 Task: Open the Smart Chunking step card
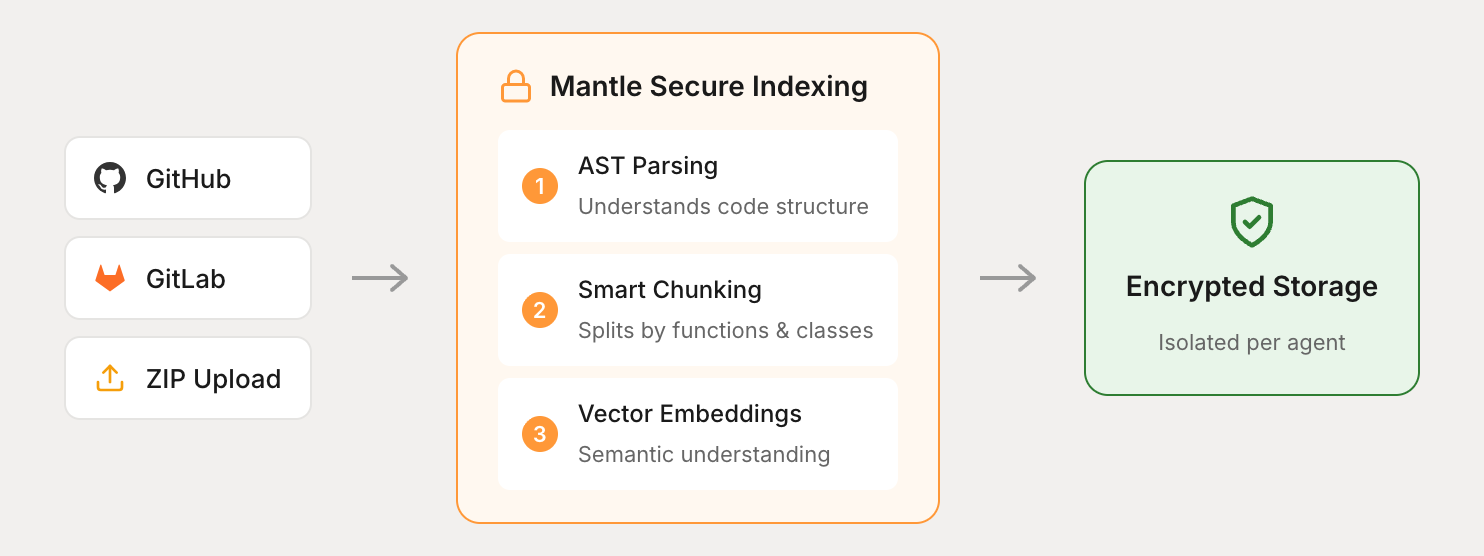tap(698, 310)
